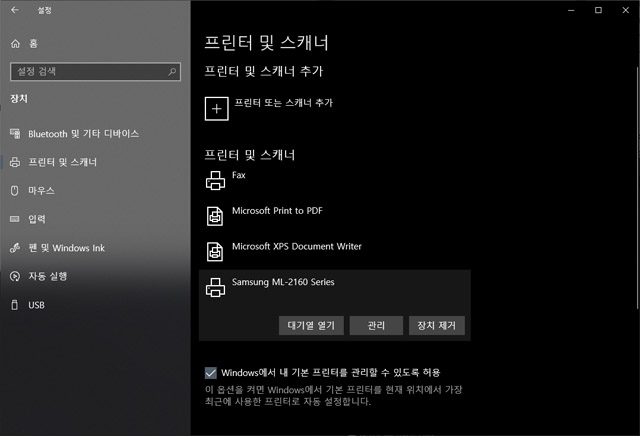The image size is (640, 436).
Task: Click the vertical scrollbar on the right
Action: pos(638,188)
